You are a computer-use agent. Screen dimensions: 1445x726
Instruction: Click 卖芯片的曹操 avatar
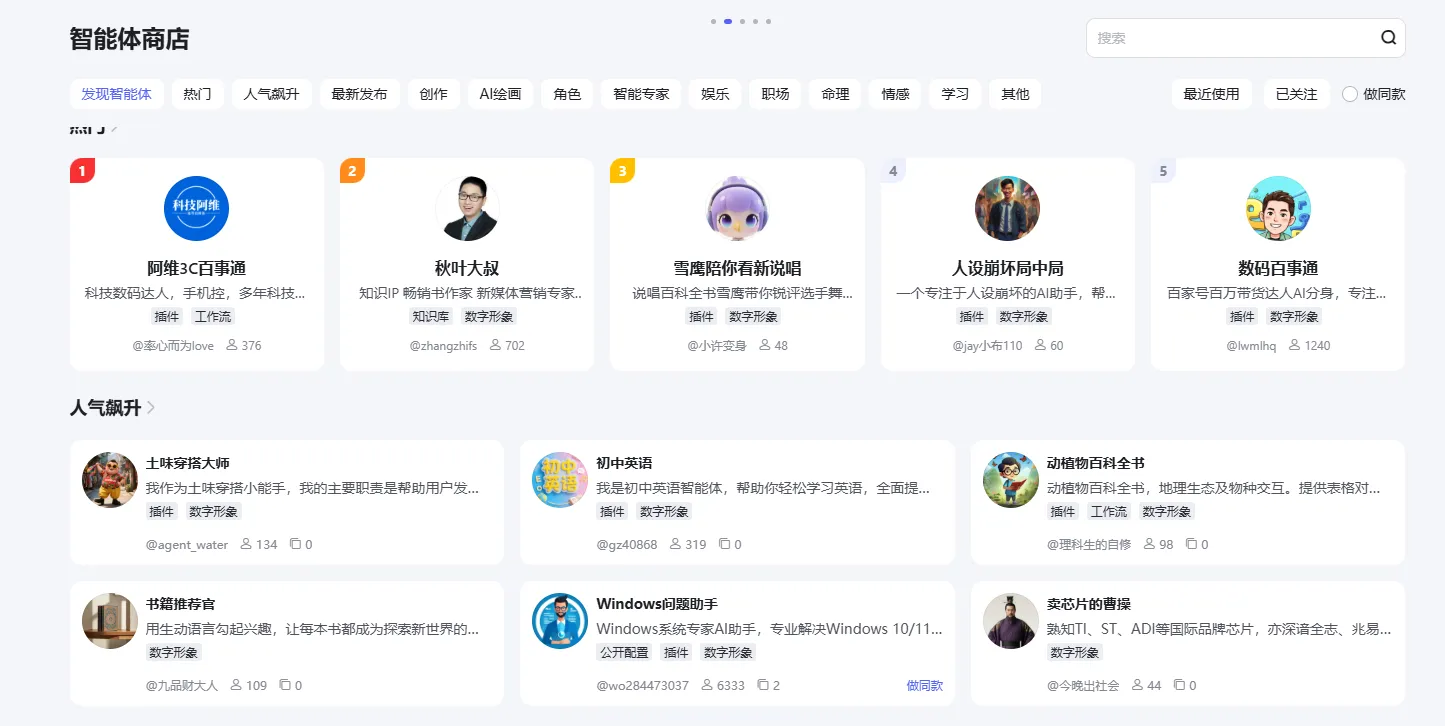pyautogui.click(x=1011, y=620)
